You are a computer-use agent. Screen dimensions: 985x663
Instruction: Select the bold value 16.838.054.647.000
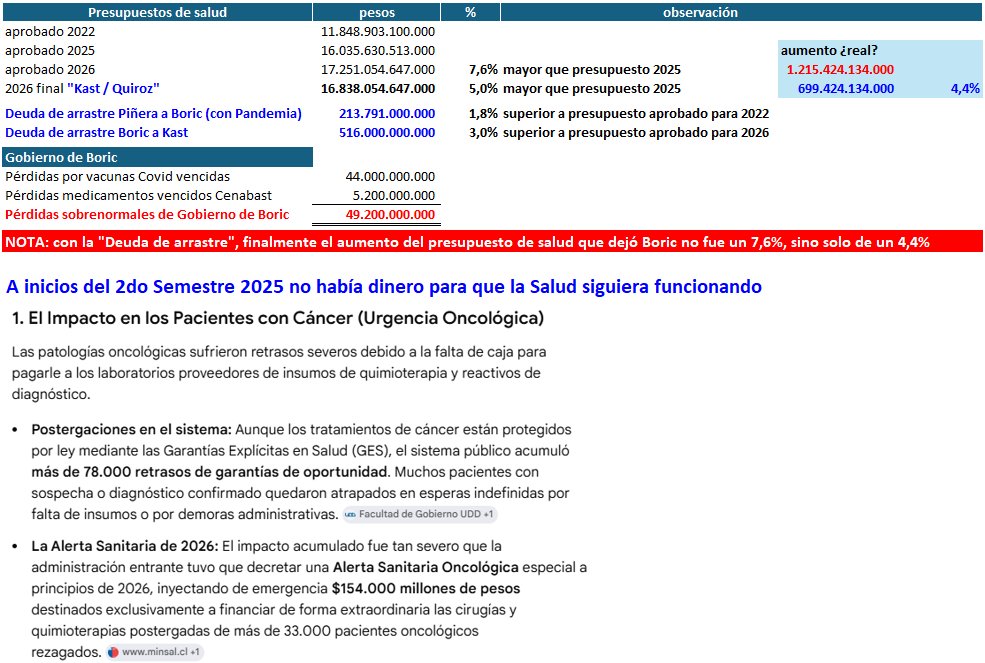pyautogui.click(x=378, y=88)
